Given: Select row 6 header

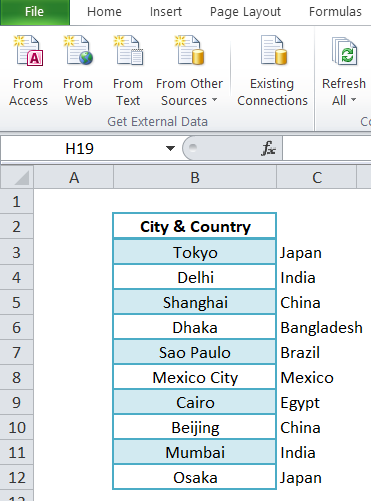Looking at the screenshot, I should (16, 327).
